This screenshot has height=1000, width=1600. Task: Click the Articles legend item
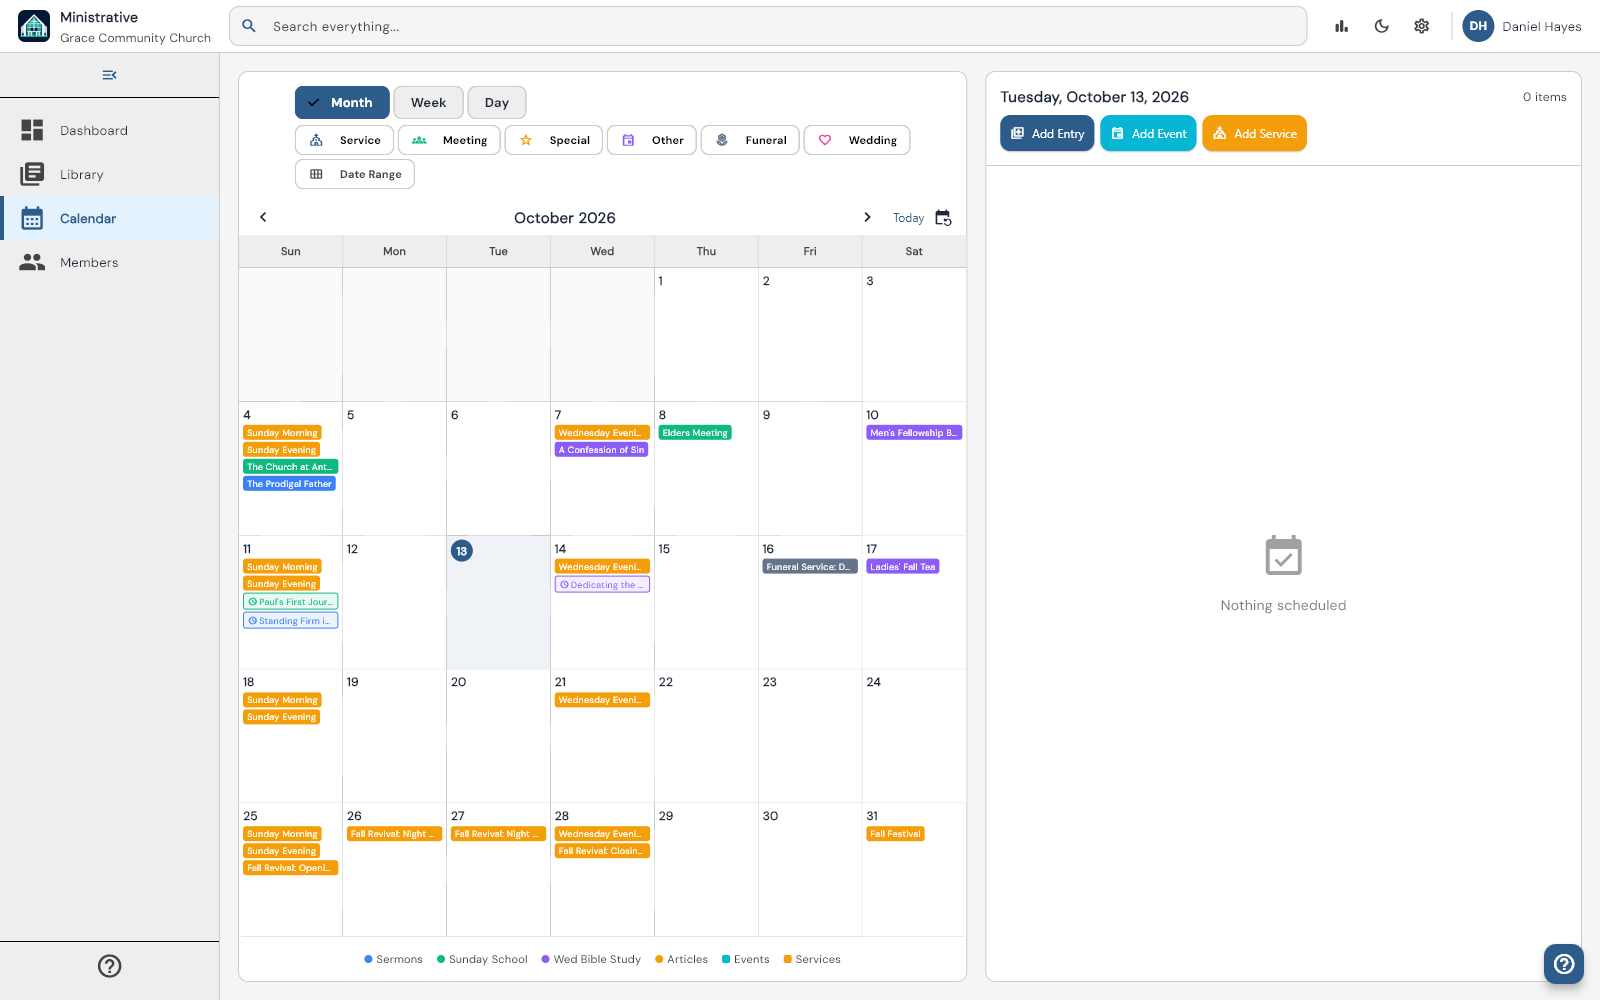[681, 959]
